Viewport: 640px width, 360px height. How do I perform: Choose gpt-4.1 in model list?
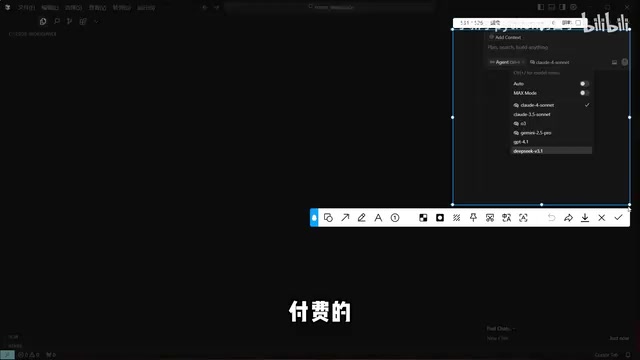point(551,142)
